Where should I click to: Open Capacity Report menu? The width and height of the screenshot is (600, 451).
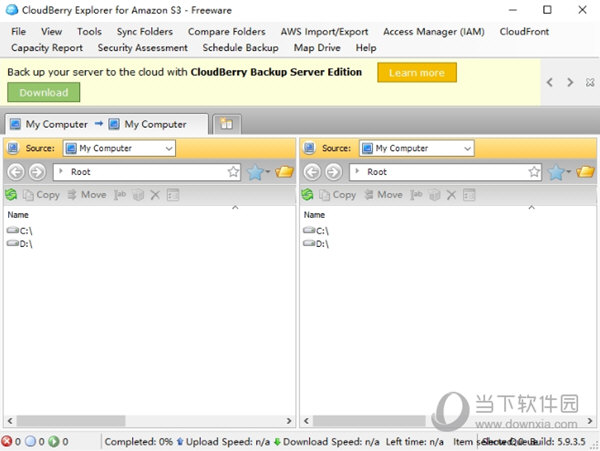(x=47, y=48)
